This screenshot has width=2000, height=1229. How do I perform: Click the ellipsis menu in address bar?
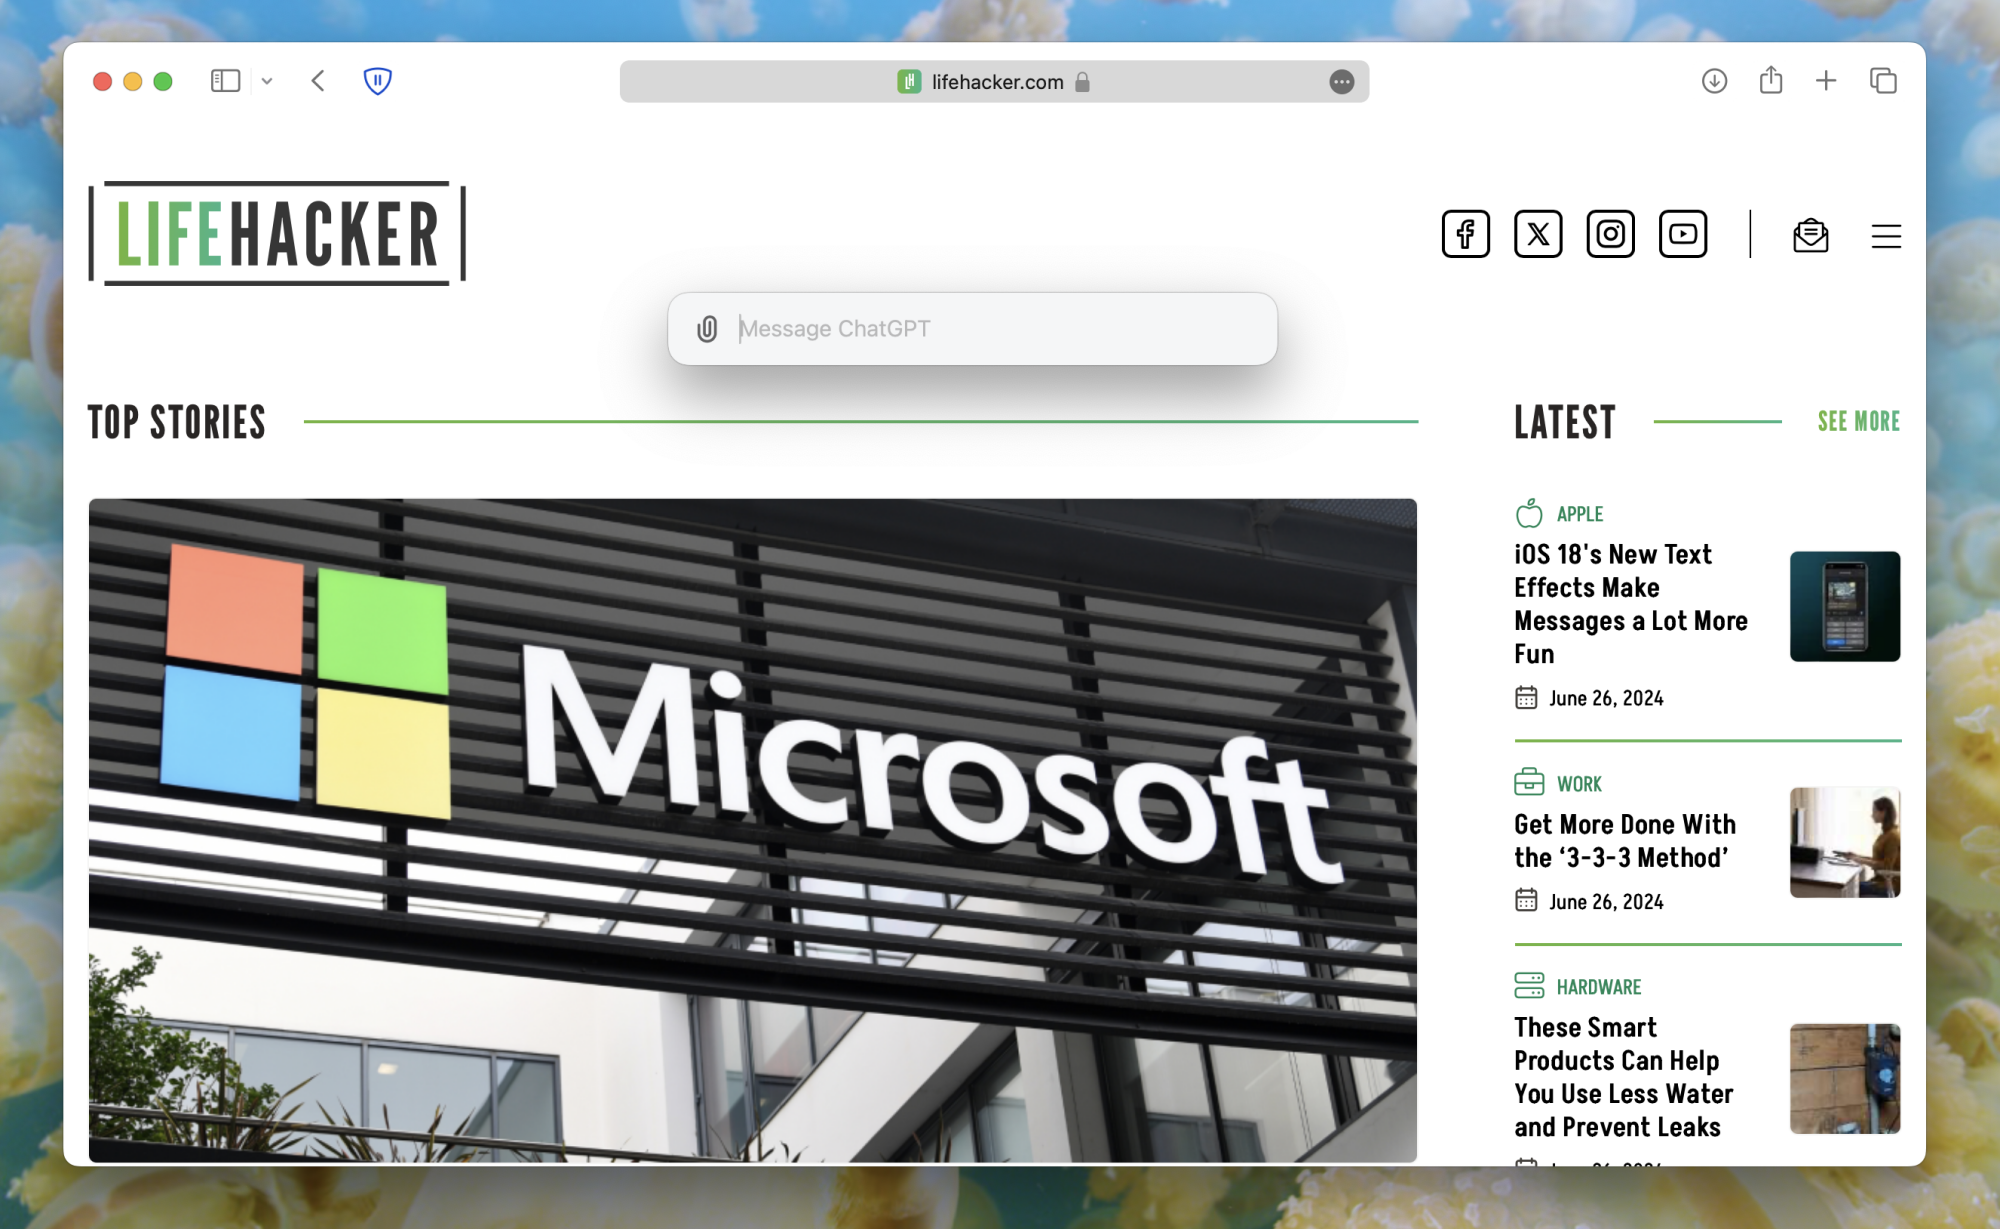pyautogui.click(x=1341, y=81)
